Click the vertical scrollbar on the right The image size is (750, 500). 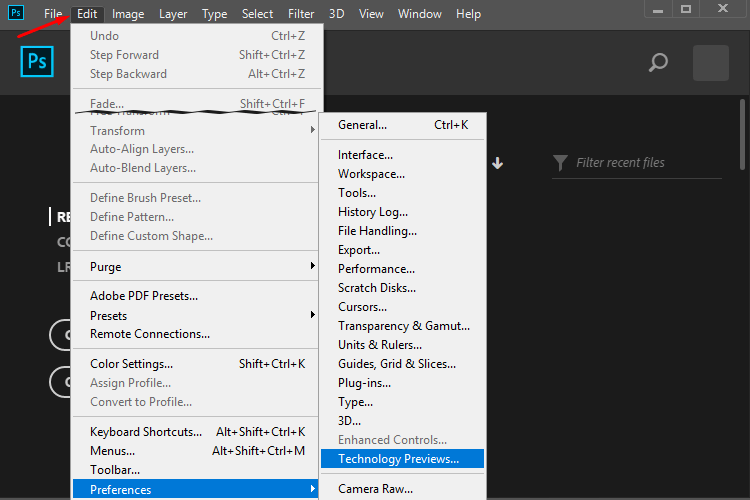(742, 134)
